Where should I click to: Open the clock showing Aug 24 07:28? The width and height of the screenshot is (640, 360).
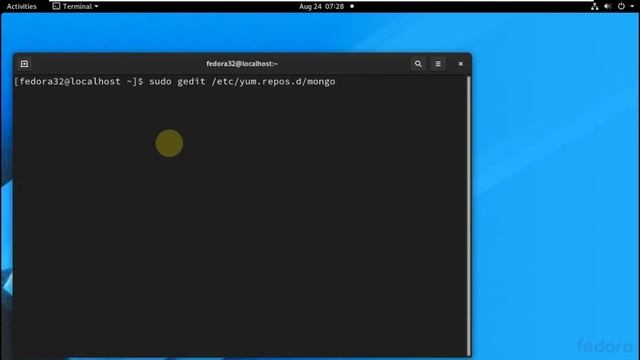322,6
